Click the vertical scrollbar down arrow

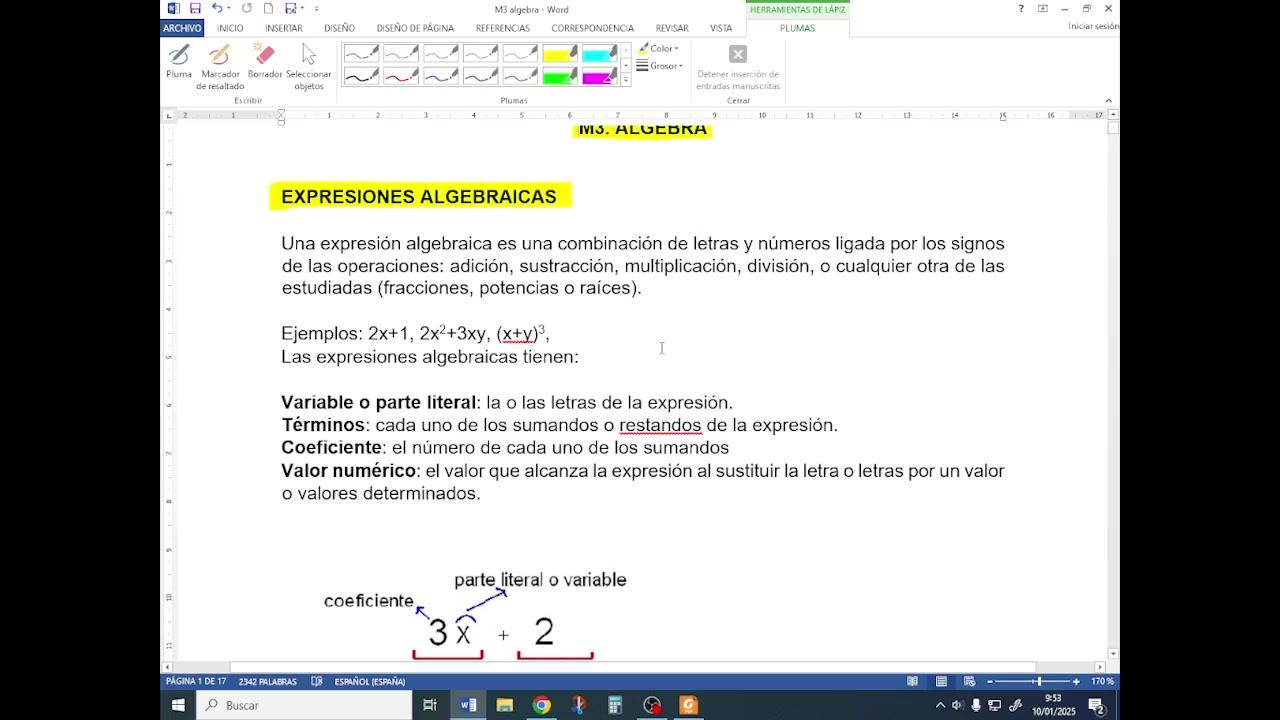pyautogui.click(x=1113, y=654)
